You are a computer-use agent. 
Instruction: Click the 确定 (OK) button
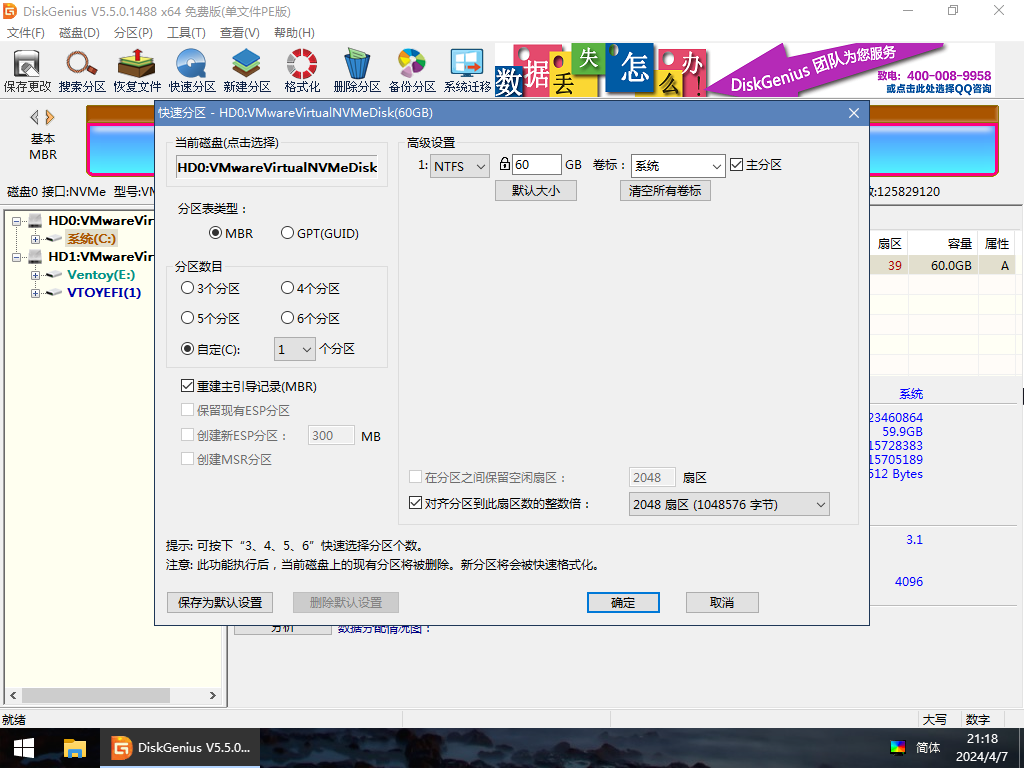click(x=623, y=602)
